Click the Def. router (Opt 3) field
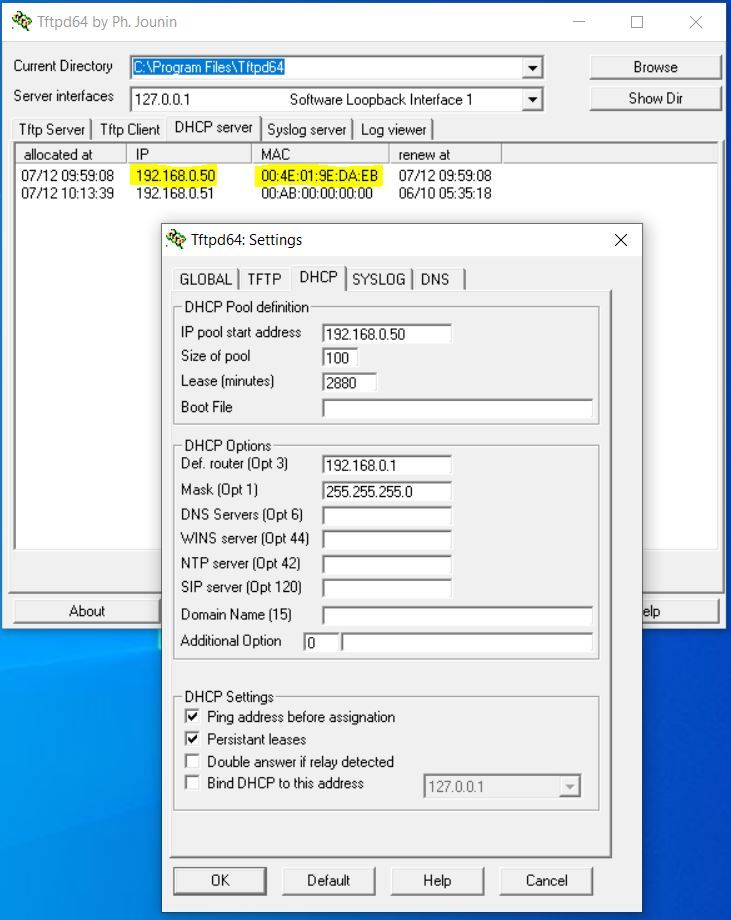 pyautogui.click(x=387, y=465)
